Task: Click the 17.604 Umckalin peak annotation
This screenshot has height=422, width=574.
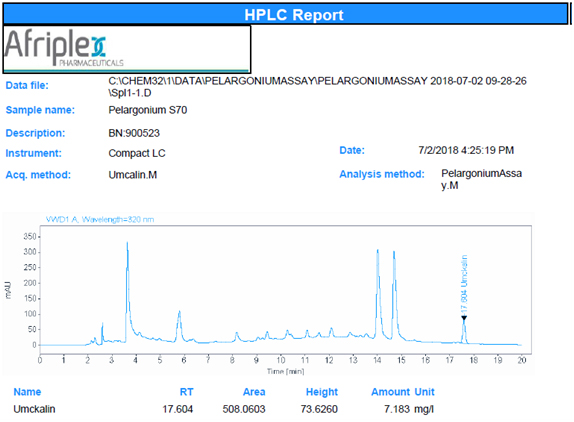Action: click(x=464, y=284)
